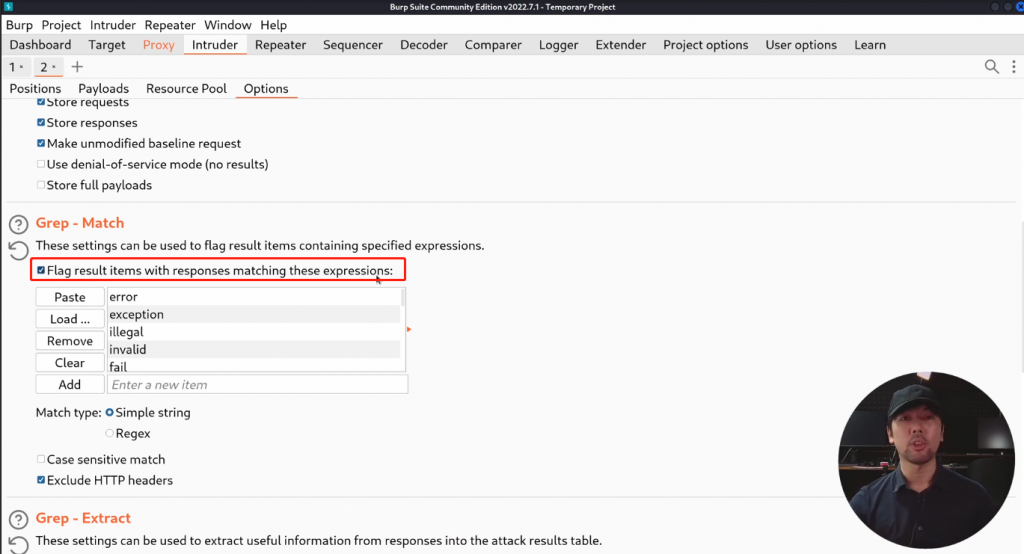Select 'fail' in the expressions list
The width and height of the screenshot is (1024, 554).
click(x=254, y=366)
